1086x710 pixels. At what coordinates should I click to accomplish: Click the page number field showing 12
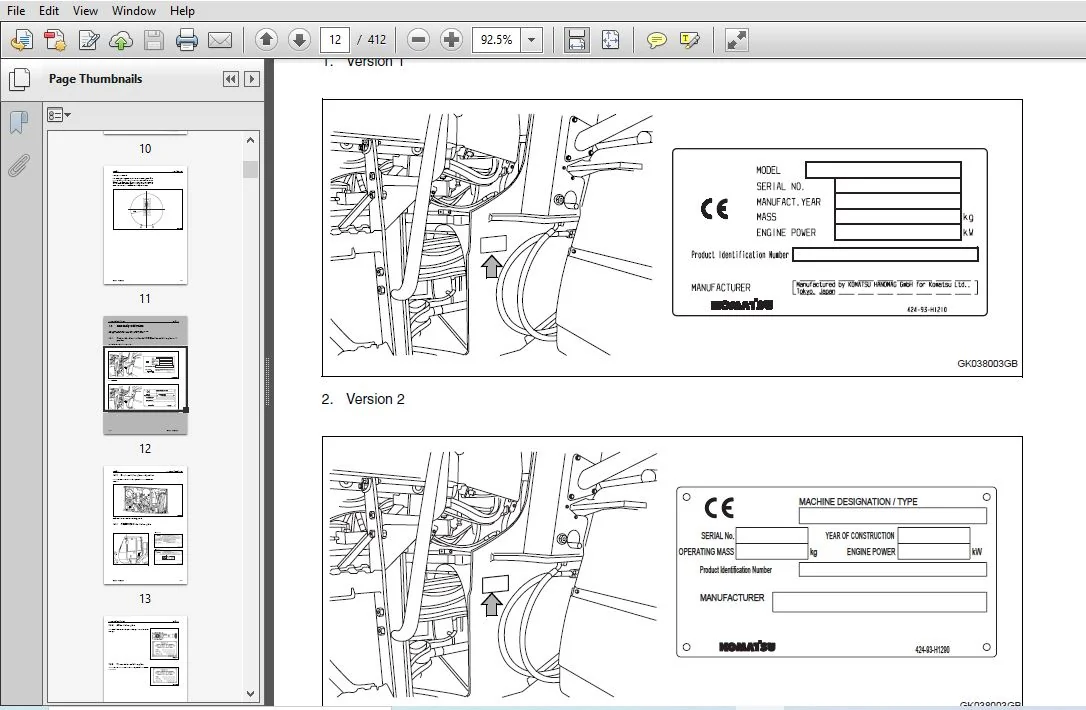[335, 40]
